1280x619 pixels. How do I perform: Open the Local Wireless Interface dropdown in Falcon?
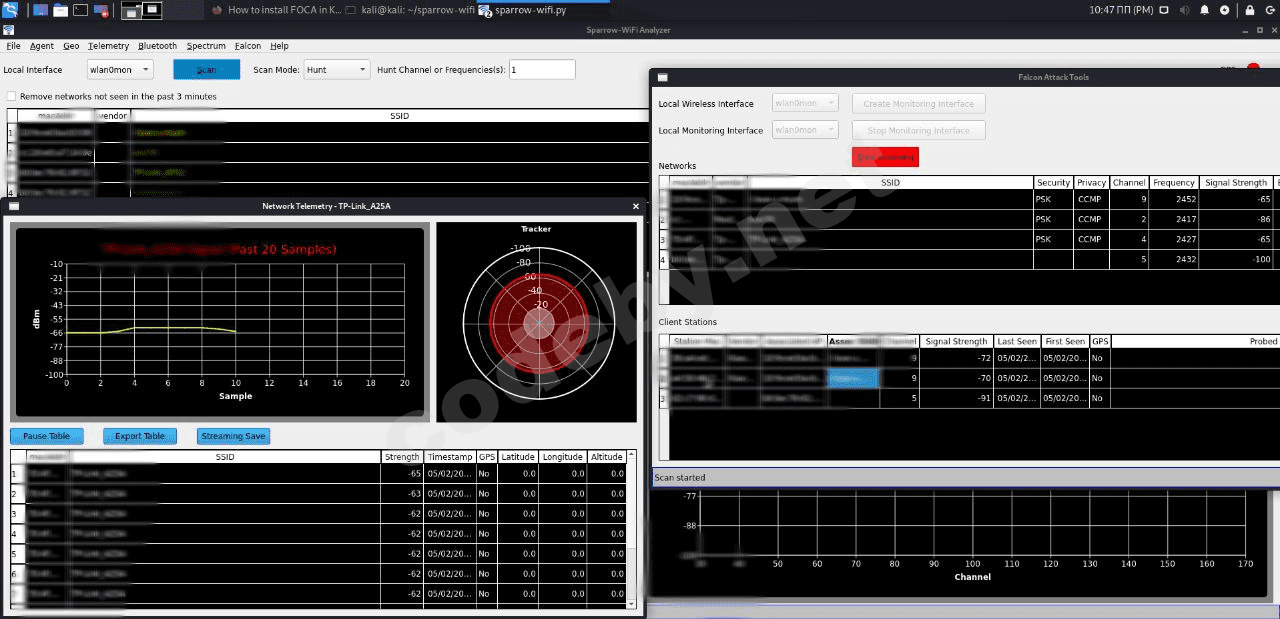point(805,103)
